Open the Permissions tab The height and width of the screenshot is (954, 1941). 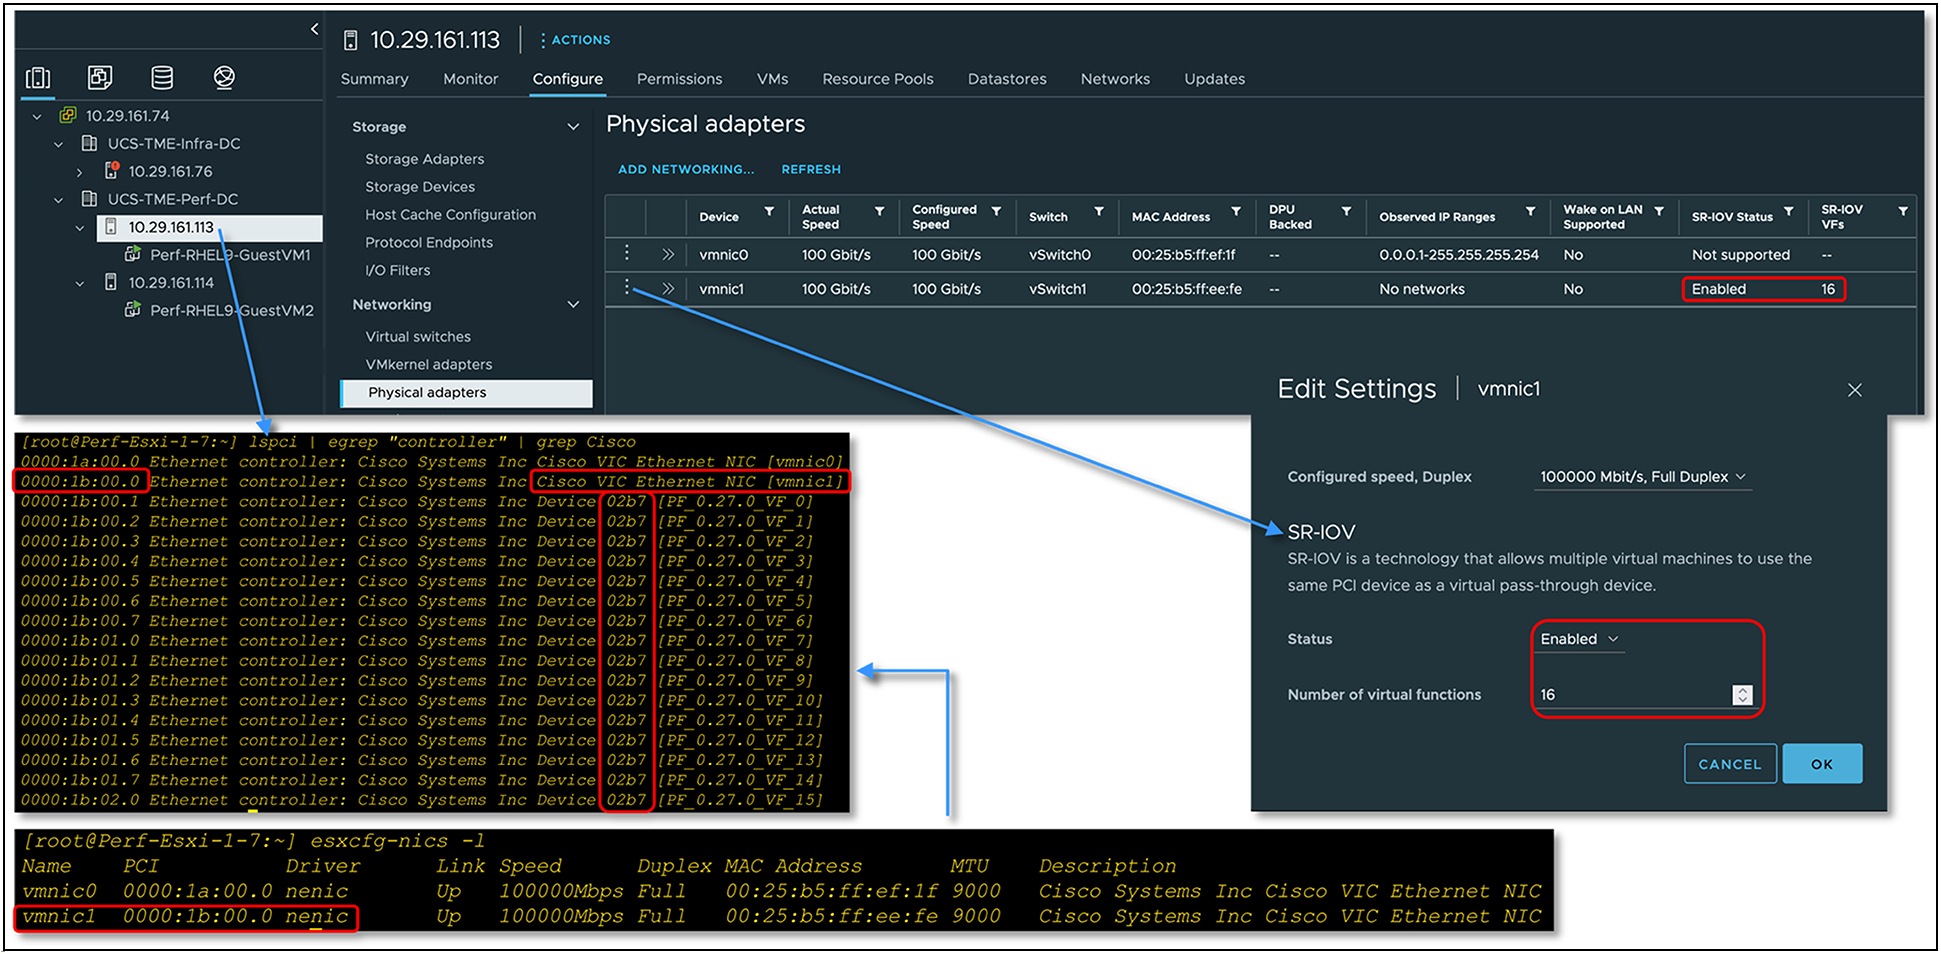point(679,79)
